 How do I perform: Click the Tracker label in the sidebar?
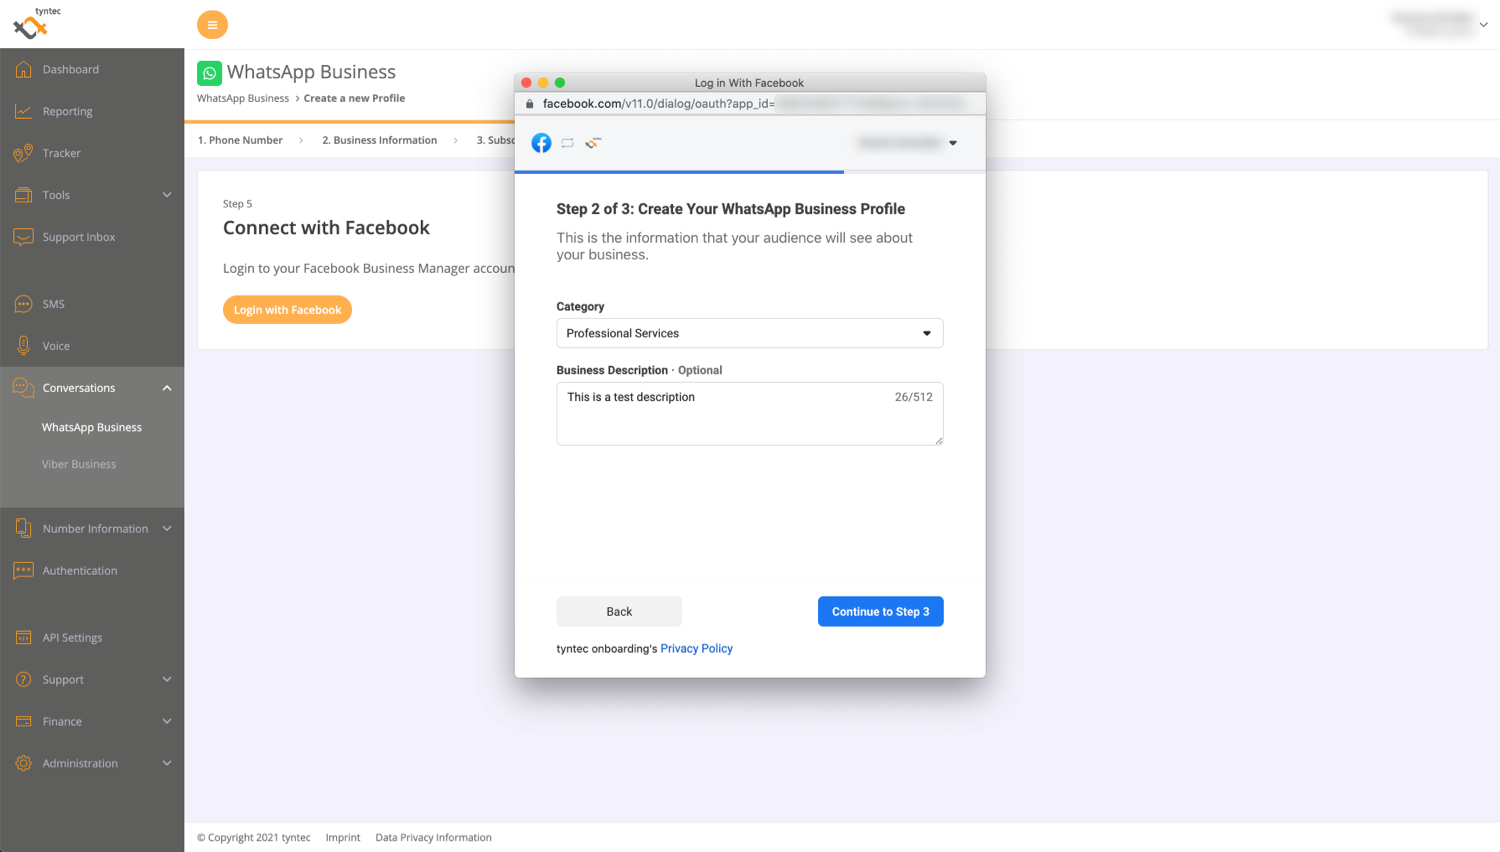(x=61, y=153)
